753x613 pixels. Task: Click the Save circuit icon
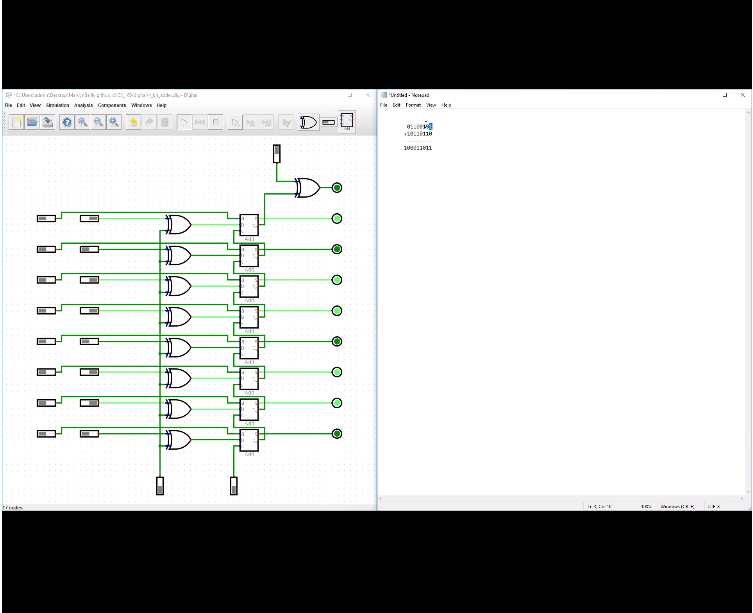(47, 122)
